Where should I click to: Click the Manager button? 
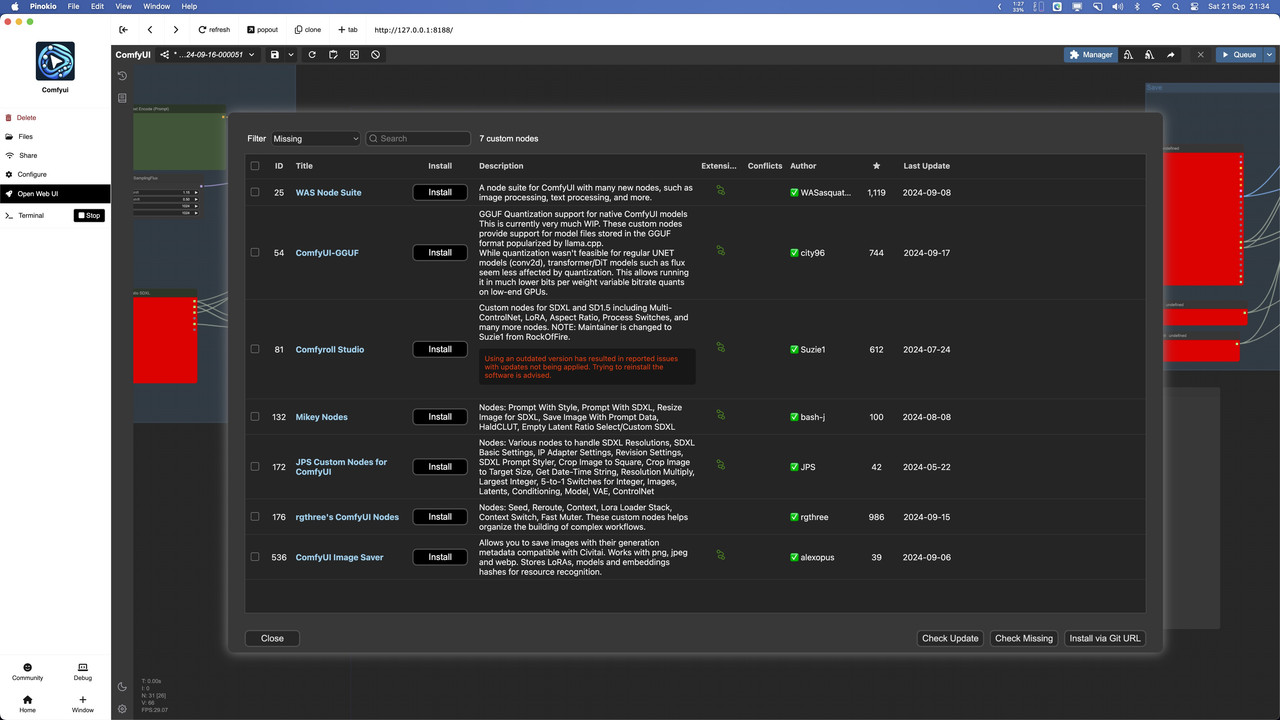coord(1090,55)
